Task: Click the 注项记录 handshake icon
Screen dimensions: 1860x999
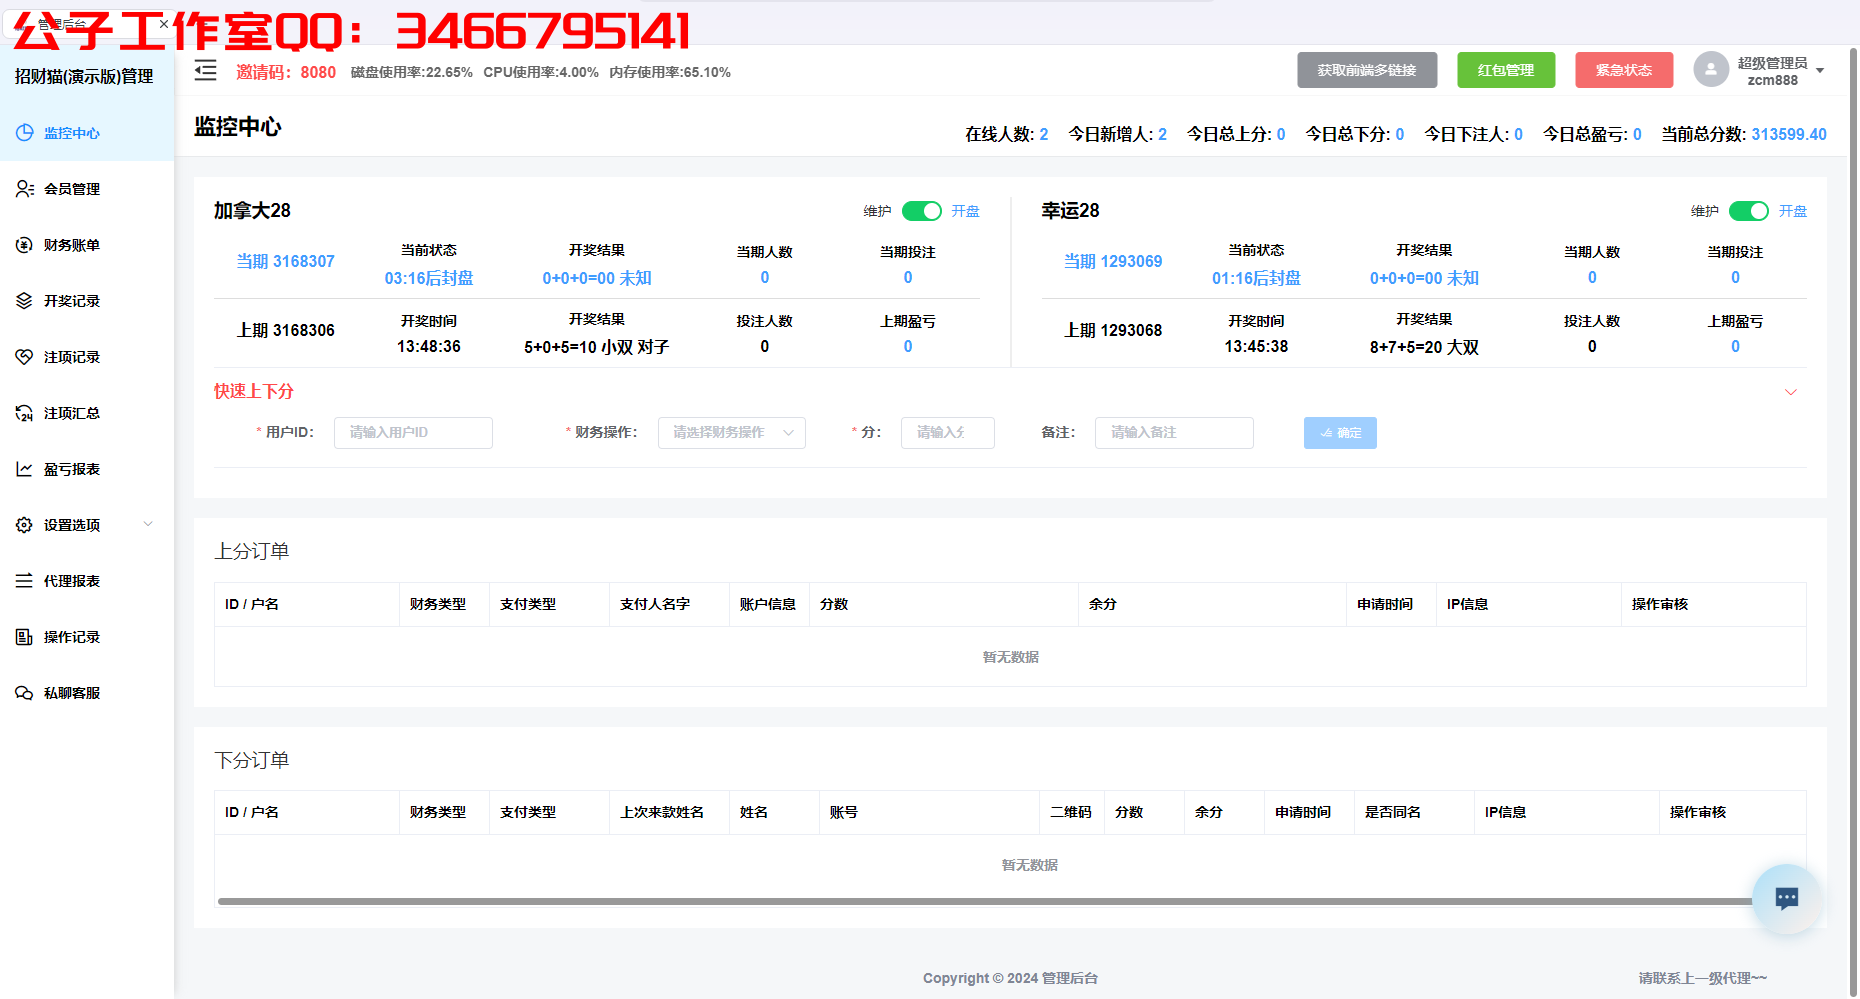Action: point(25,357)
